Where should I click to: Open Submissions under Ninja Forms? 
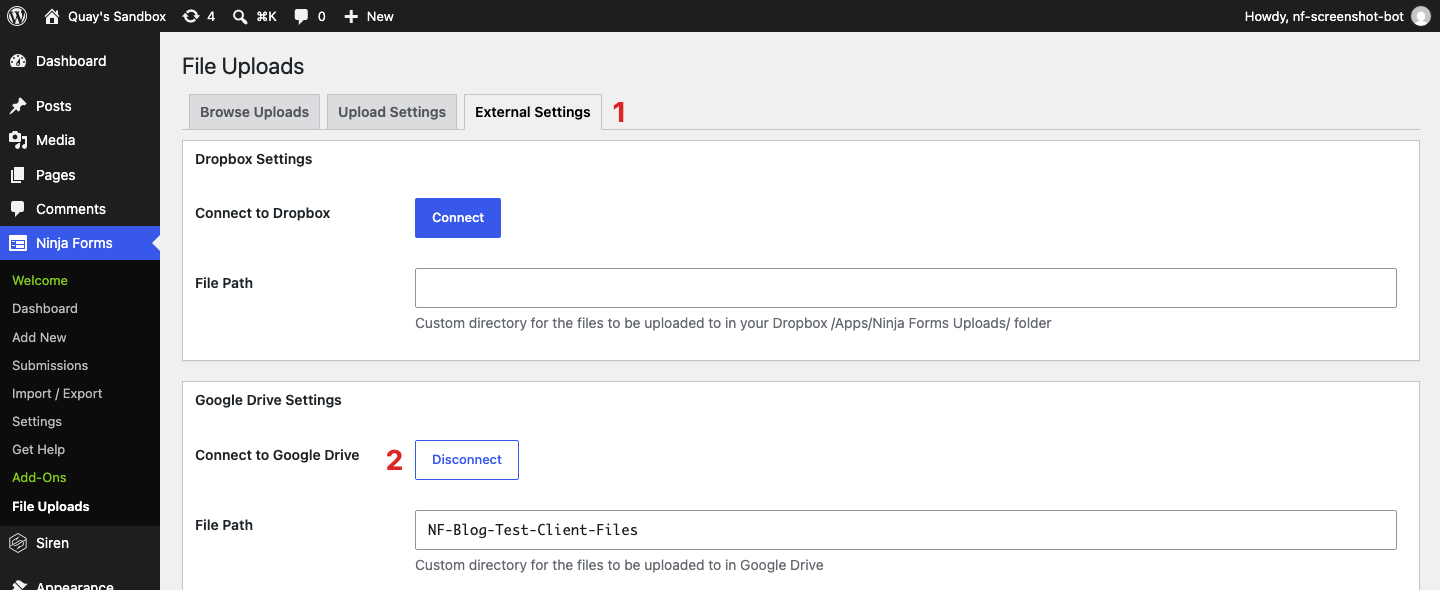click(50, 365)
